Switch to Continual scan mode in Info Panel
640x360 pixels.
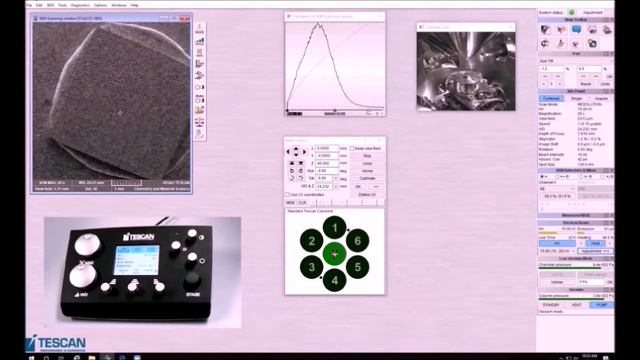click(551, 98)
